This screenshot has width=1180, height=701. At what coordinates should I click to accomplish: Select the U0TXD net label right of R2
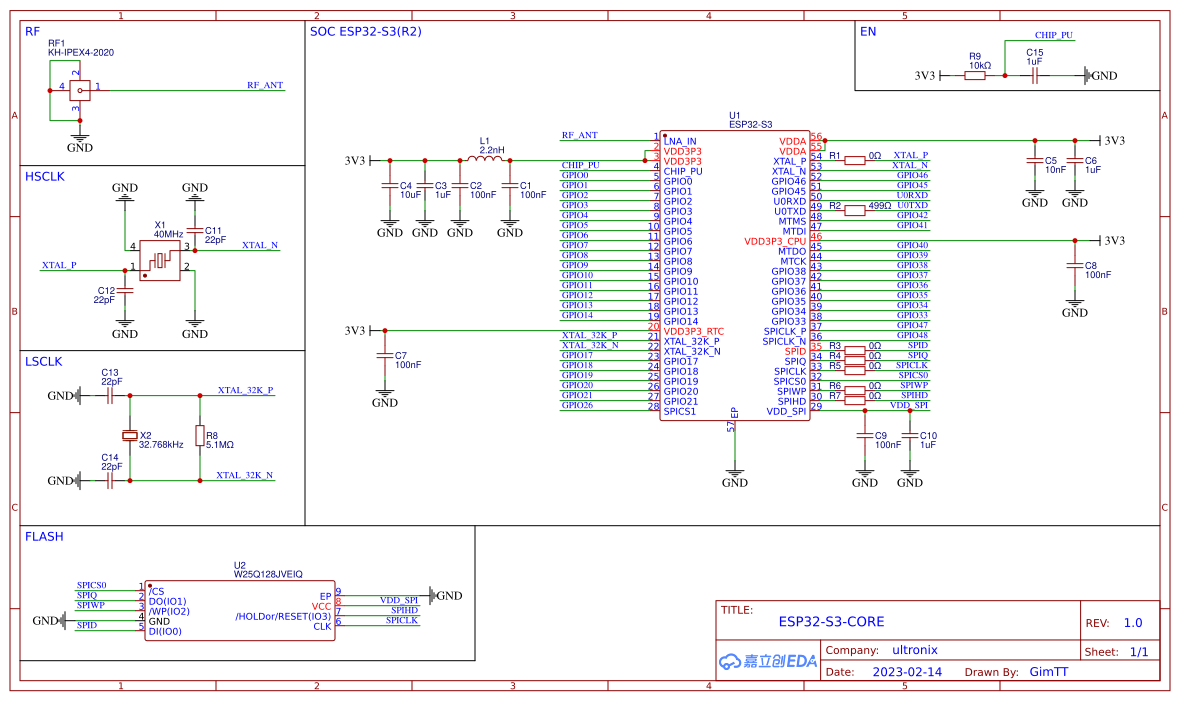click(x=912, y=205)
